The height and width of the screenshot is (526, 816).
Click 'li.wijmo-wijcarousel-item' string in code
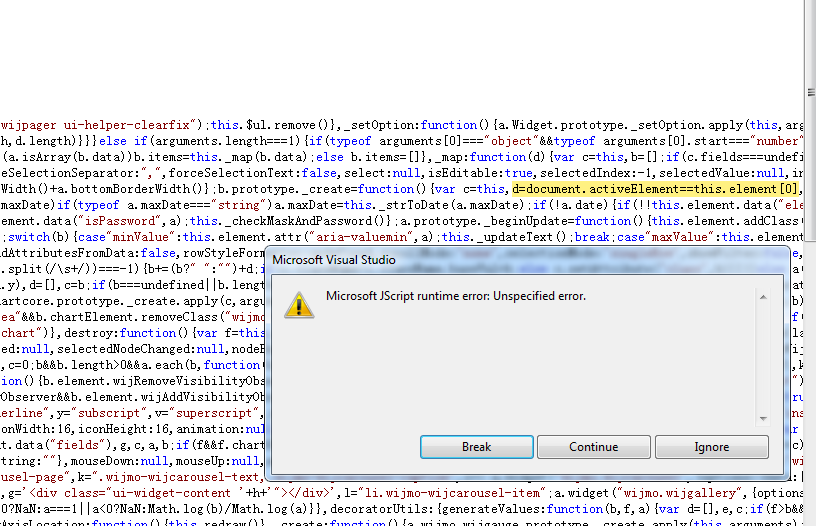click(450, 493)
